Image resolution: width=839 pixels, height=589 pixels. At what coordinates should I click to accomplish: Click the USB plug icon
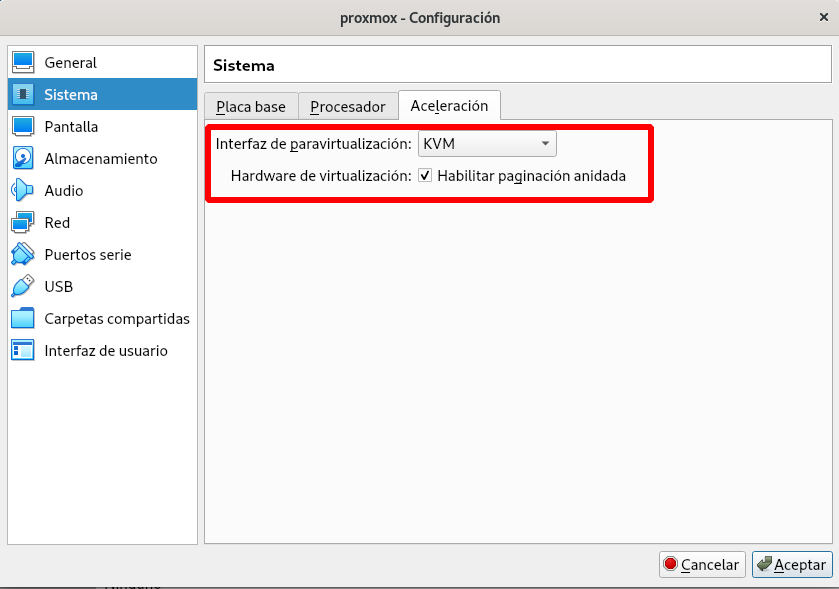coord(23,287)
